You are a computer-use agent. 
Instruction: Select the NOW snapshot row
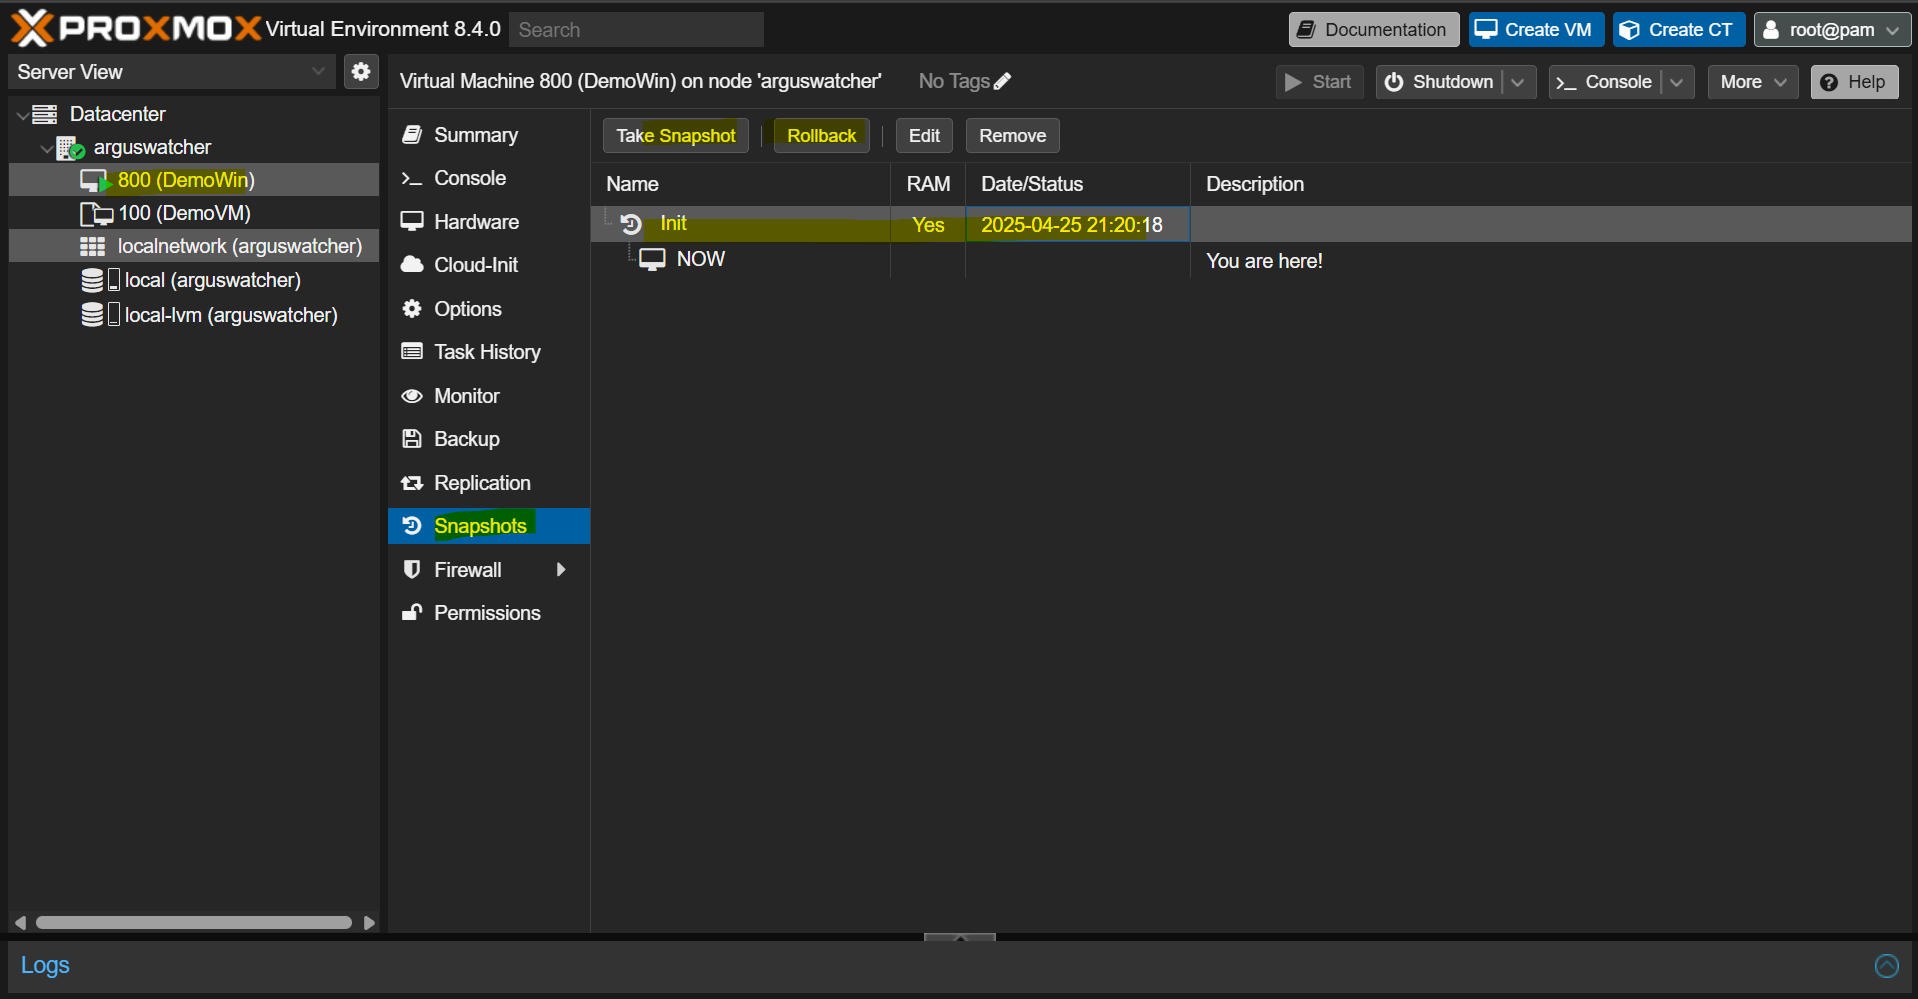[1251, 260]
